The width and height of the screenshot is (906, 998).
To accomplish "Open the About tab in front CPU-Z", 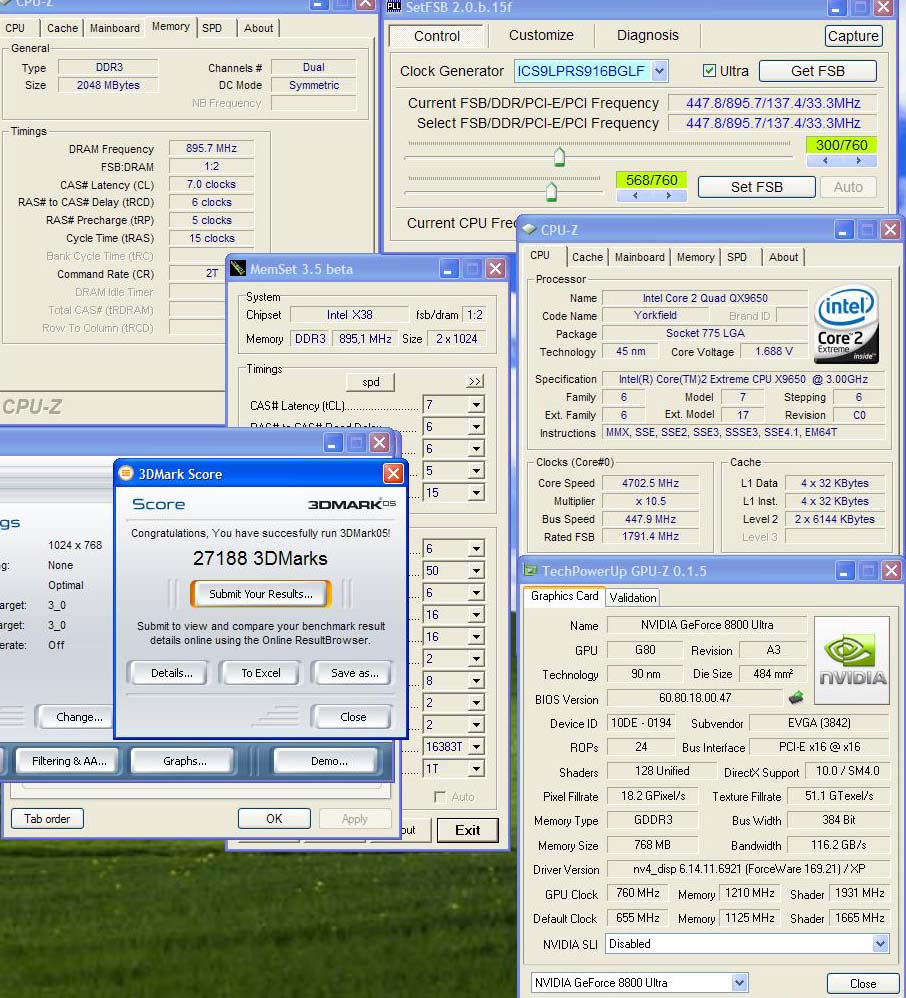I will click(783, 257).
